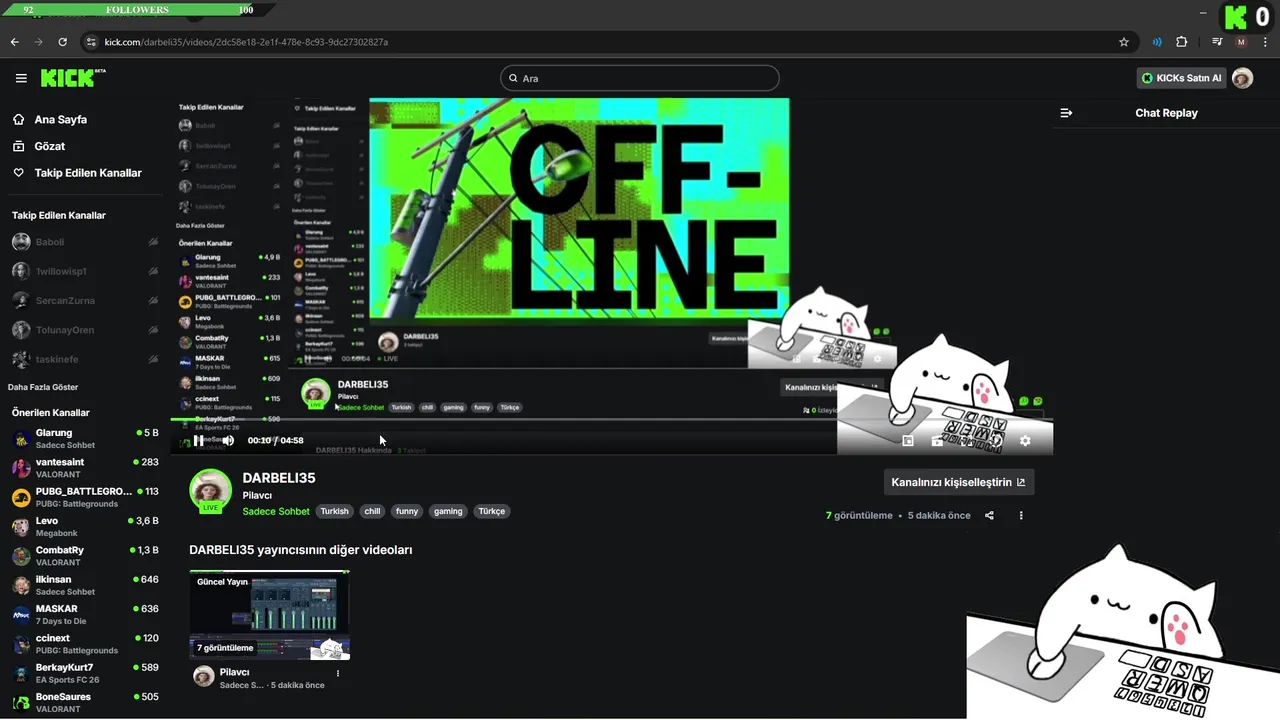Open recommended channel BoneSaures
The width and height of the screenshot is (1280, 720).
(84, 702)
